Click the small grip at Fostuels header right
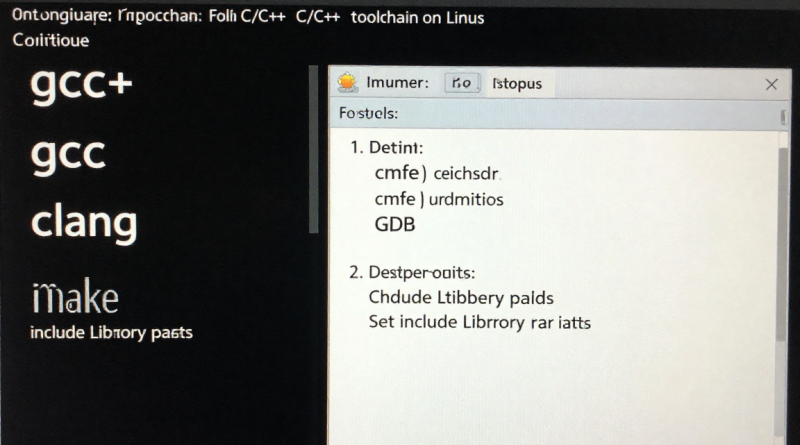Screen dimensions: 800x445 [x=783, y=117]
